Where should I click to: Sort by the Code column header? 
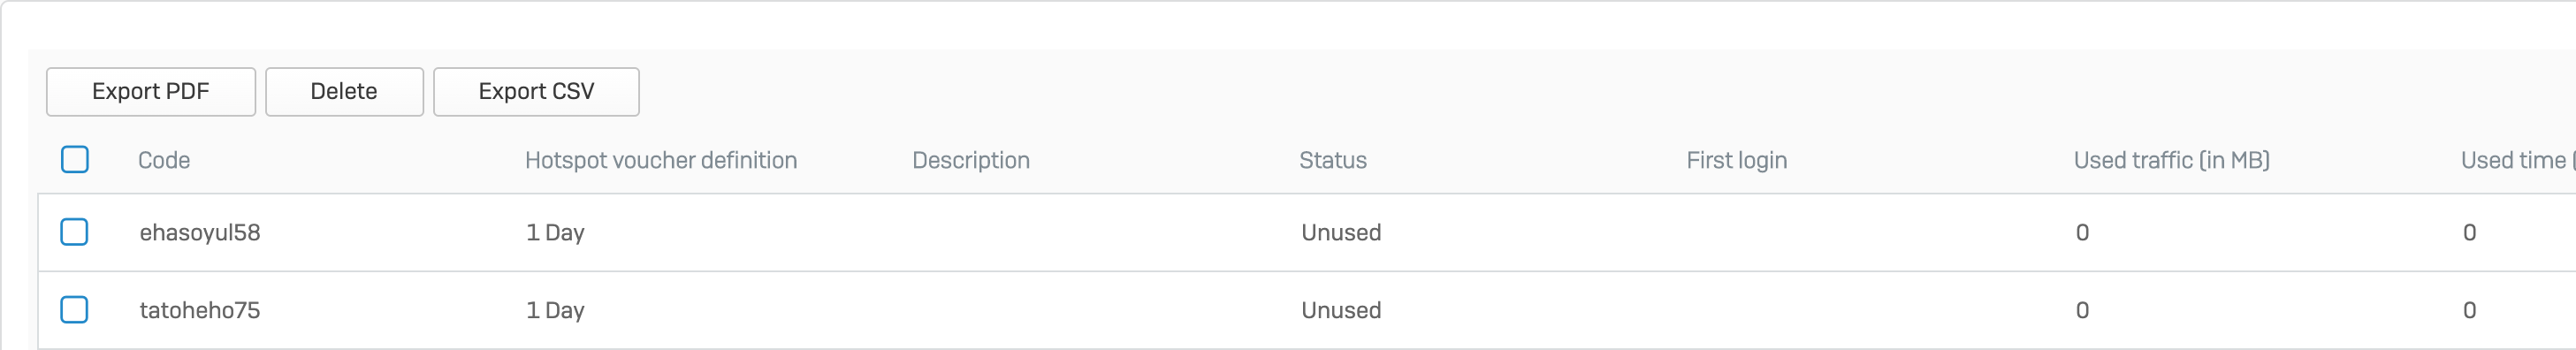click(164, 160)
